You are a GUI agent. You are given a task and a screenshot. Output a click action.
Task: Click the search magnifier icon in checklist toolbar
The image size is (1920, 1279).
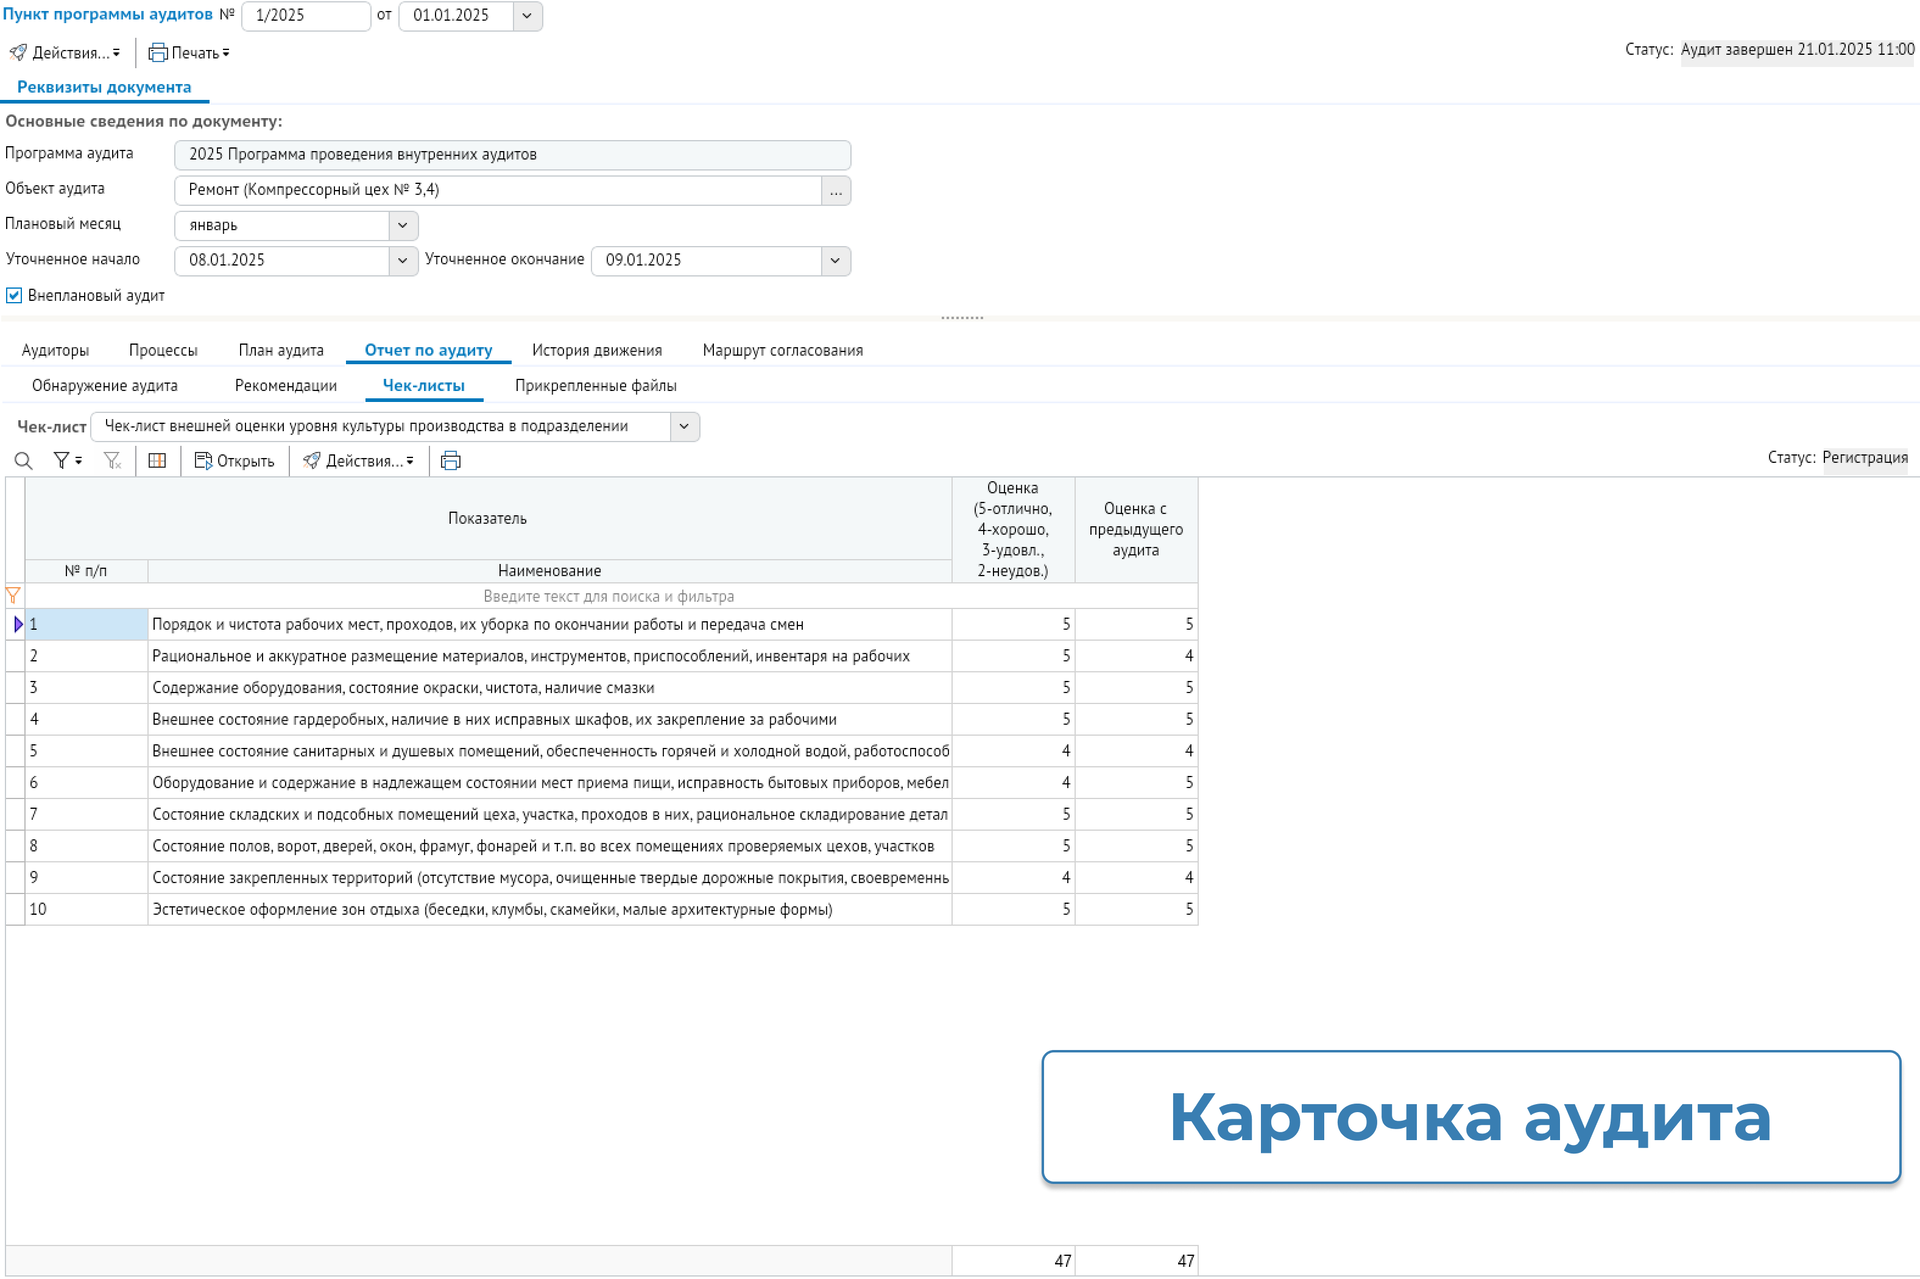[23, 461]
